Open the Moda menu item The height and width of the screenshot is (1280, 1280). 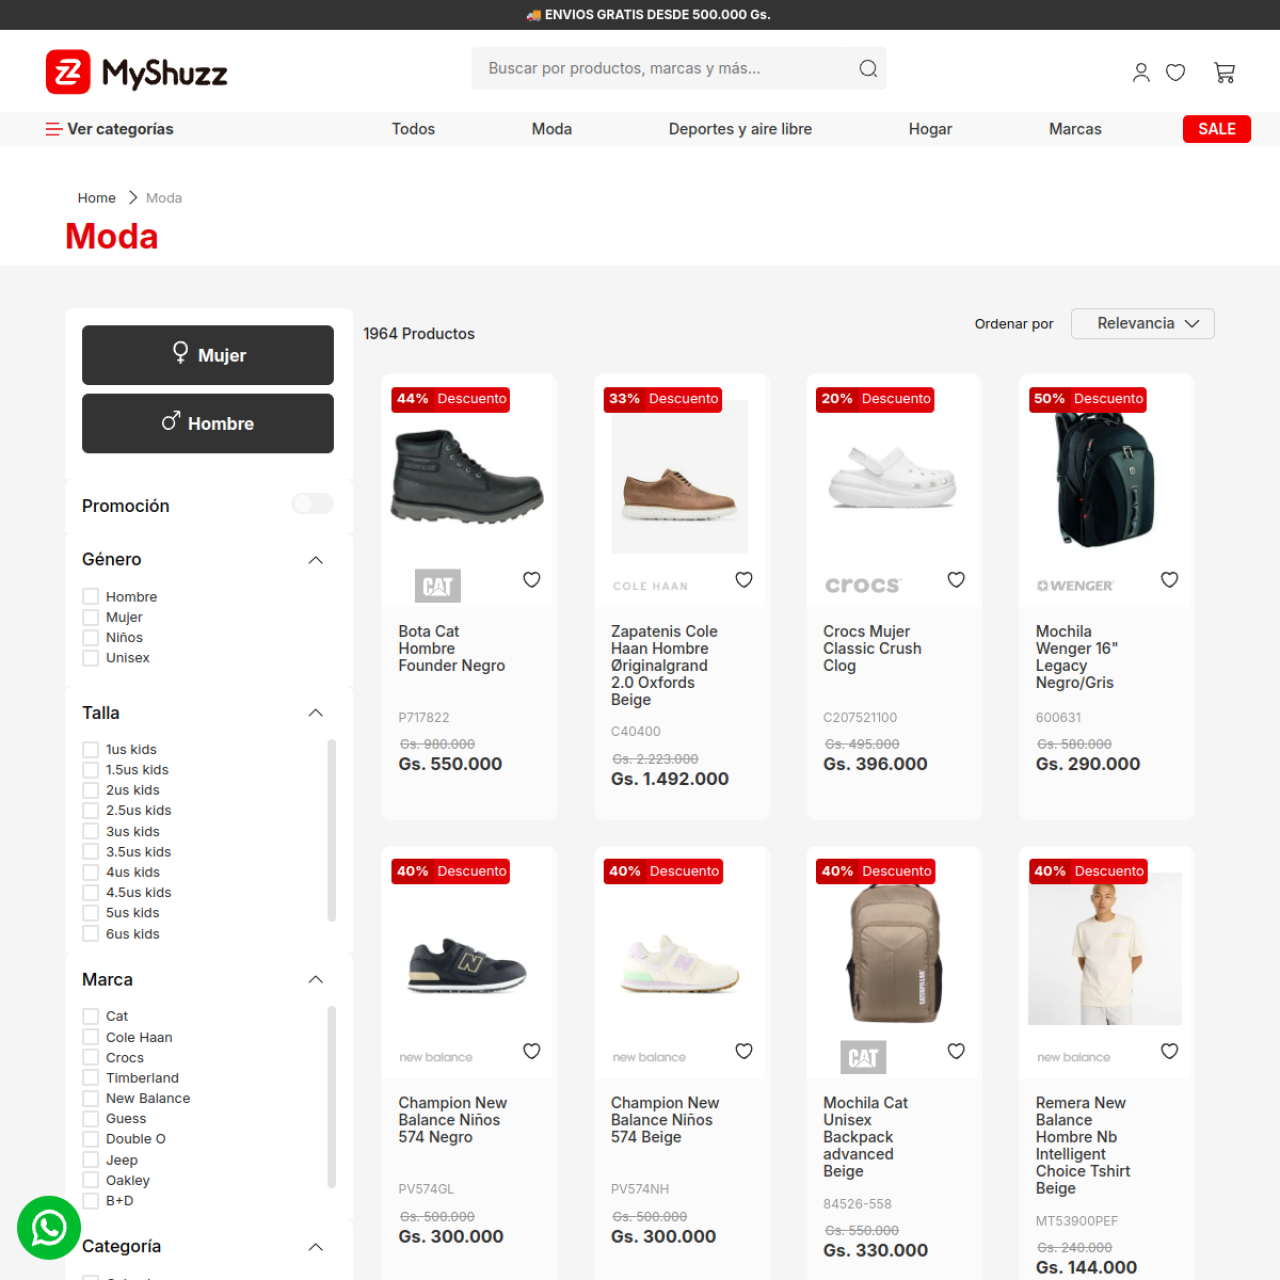[x=552, y=129]
